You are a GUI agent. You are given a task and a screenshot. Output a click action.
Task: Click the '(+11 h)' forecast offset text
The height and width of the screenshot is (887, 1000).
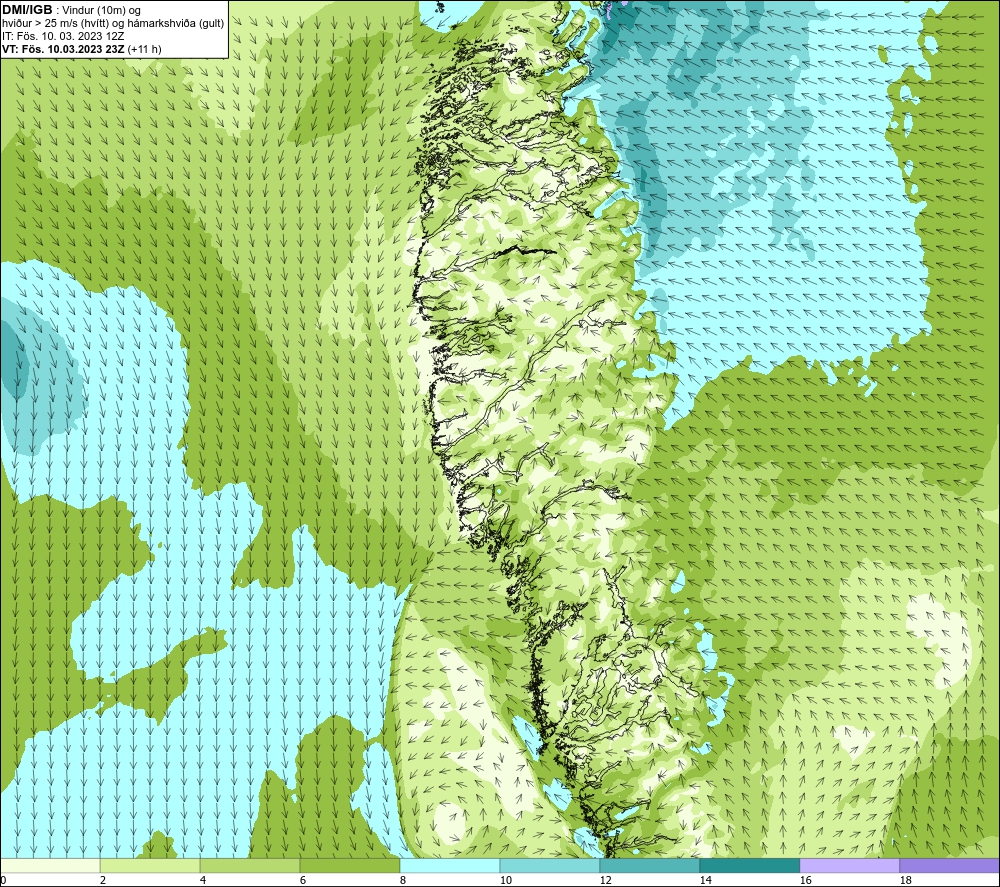145,49
